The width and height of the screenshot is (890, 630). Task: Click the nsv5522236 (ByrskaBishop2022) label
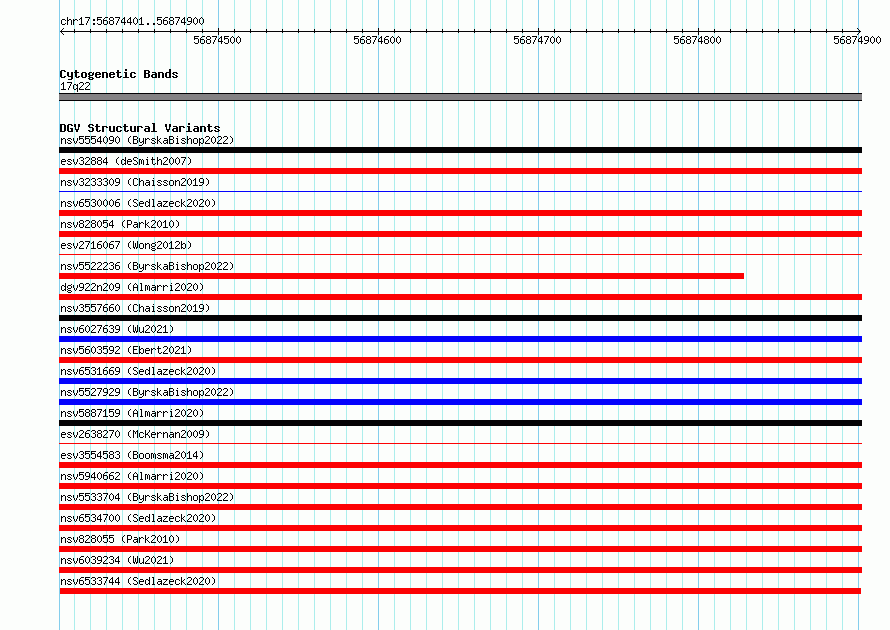pyautogui.click(x=147, y=266)
